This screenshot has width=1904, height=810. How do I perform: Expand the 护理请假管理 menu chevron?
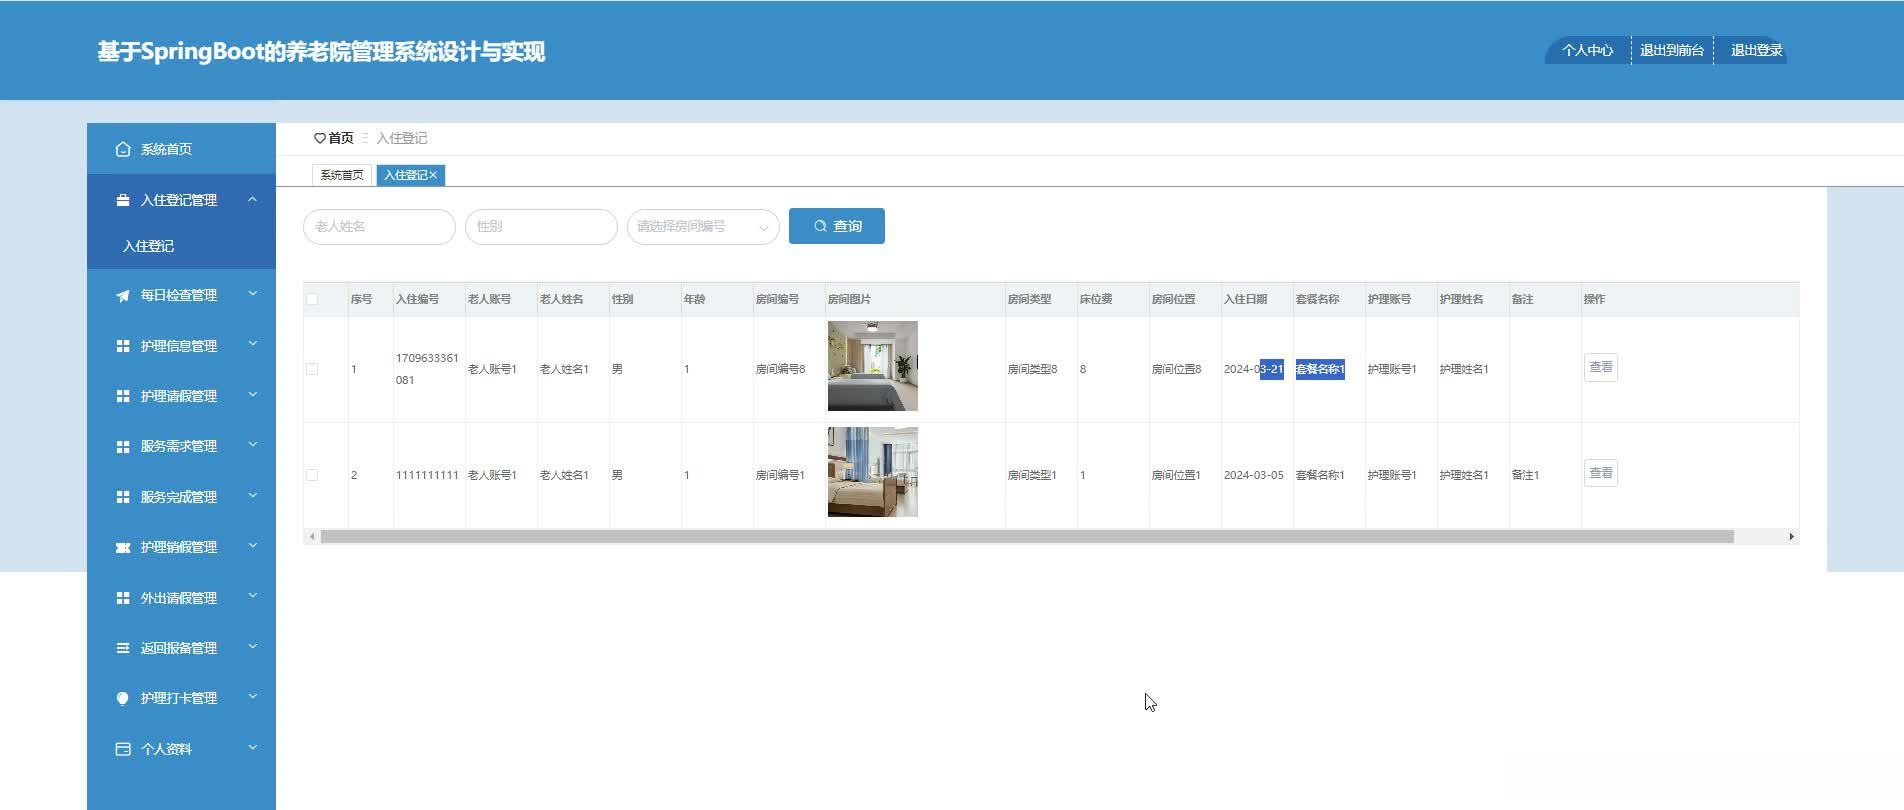253,395
